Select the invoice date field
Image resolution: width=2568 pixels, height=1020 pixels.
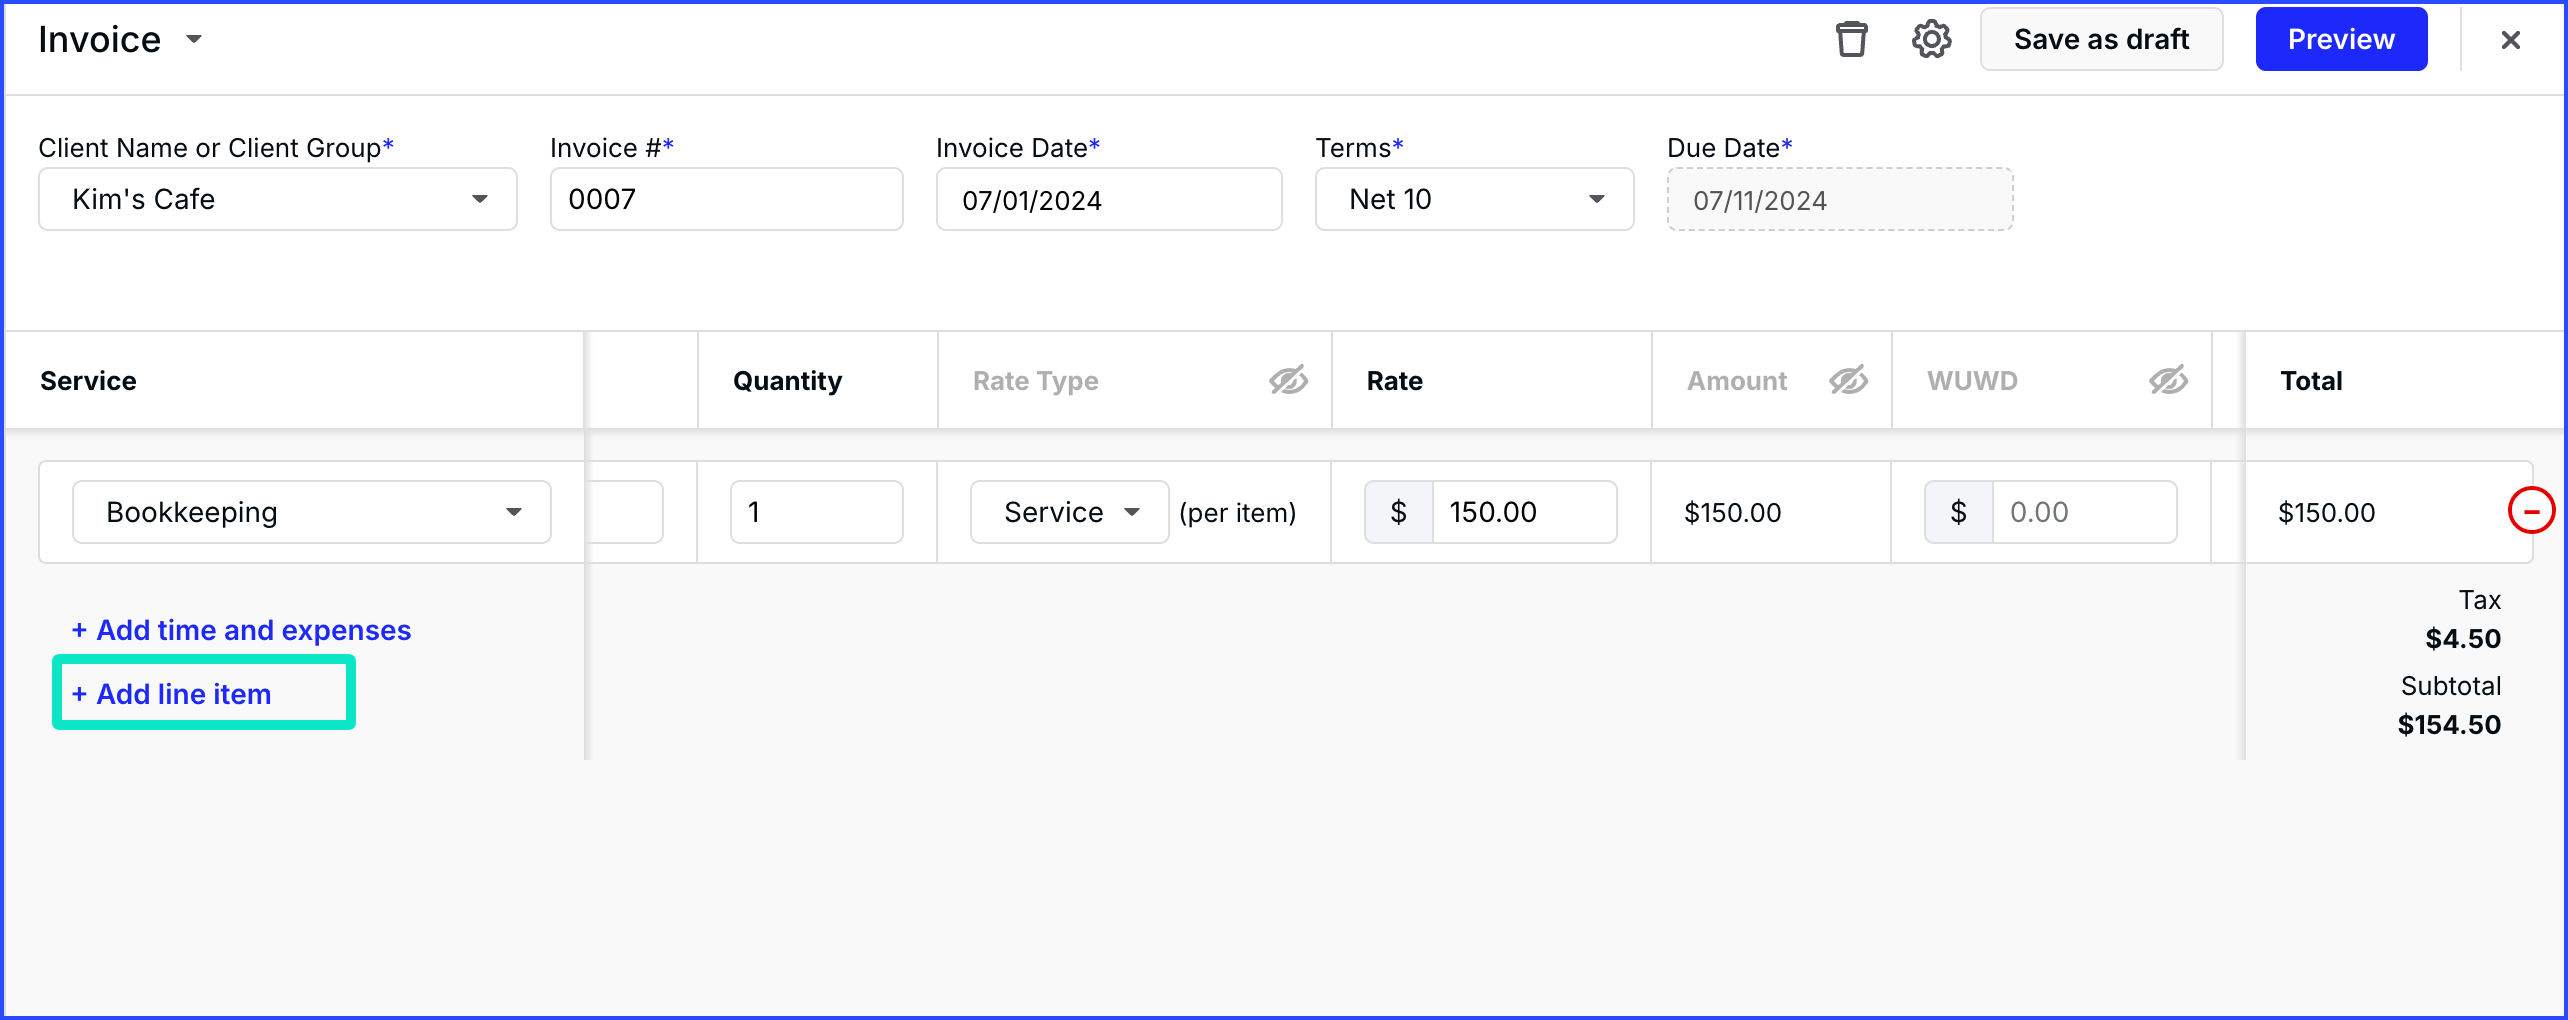click(1108, 199)
